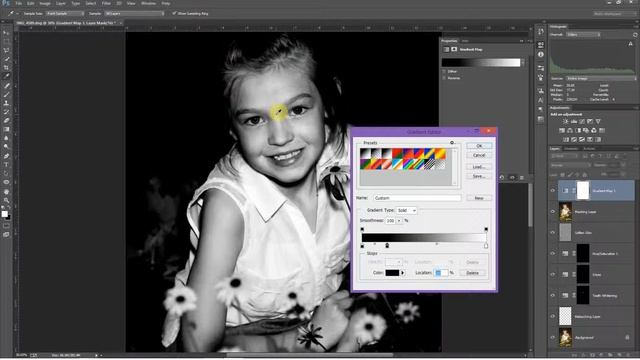This screenshot has width=640, height=360.
Task: Open the Layer menu
Action: coord(60,3)
